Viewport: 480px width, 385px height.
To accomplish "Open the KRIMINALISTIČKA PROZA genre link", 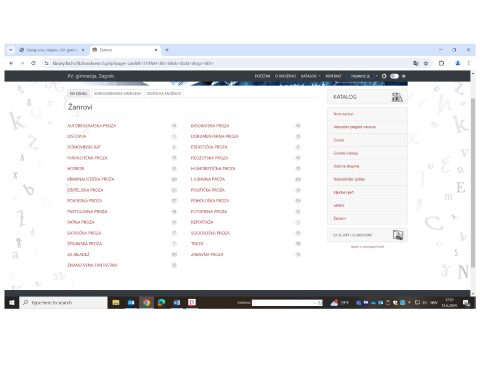I will click(x=90, y=179).
